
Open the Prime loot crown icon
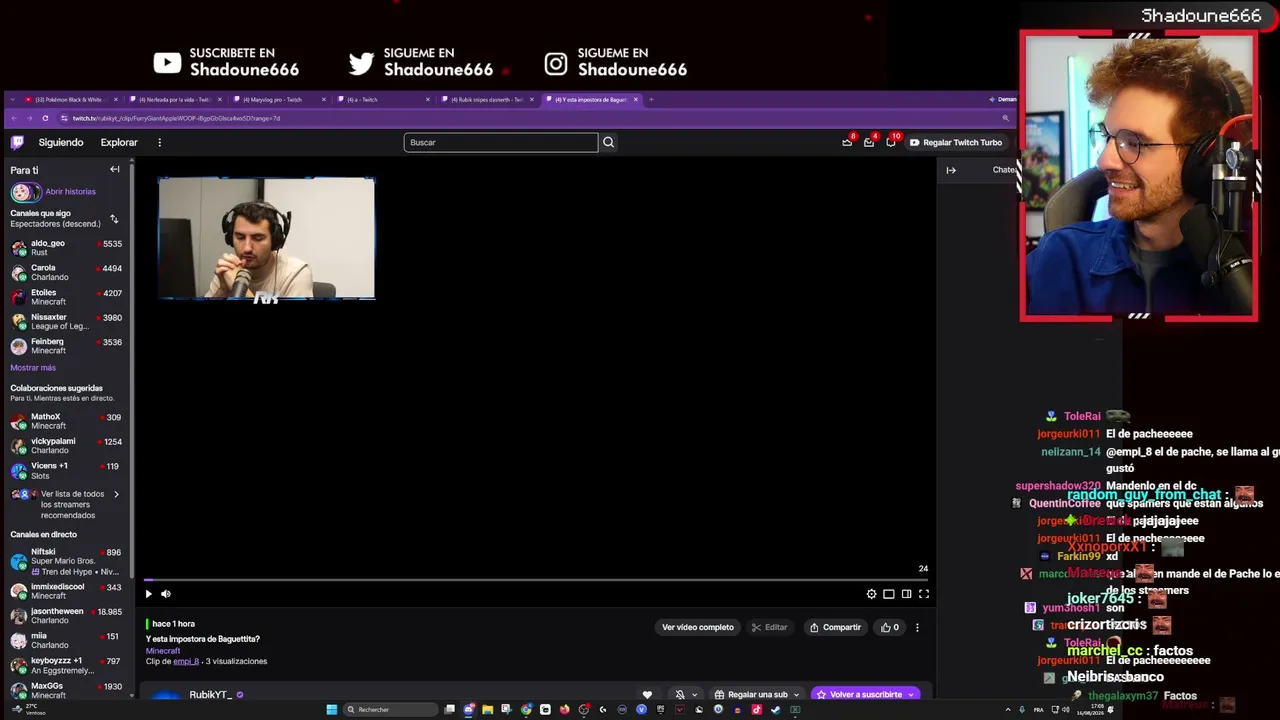(847, 142)
